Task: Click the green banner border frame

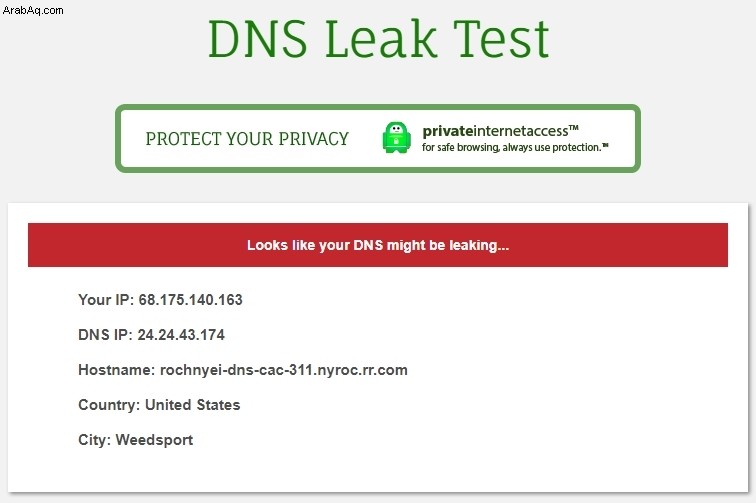Action: coord(378,107)
